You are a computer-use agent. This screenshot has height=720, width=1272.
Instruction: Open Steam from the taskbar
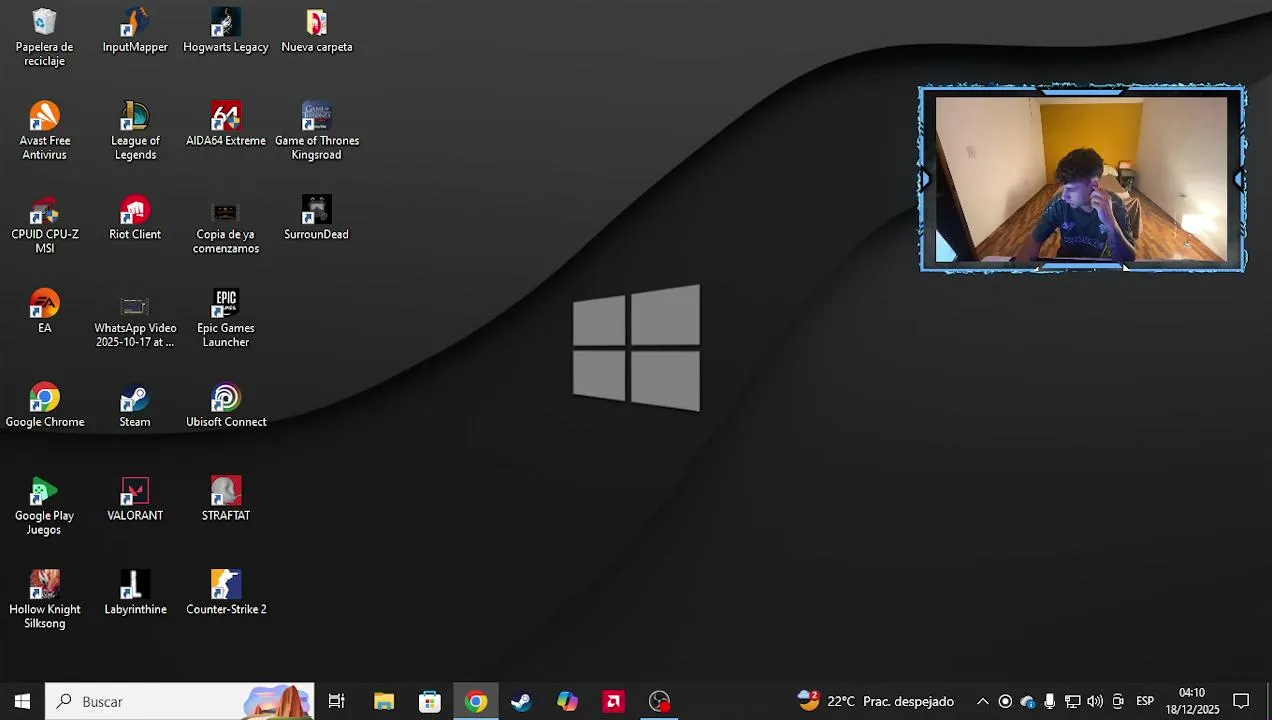point(521,701)
